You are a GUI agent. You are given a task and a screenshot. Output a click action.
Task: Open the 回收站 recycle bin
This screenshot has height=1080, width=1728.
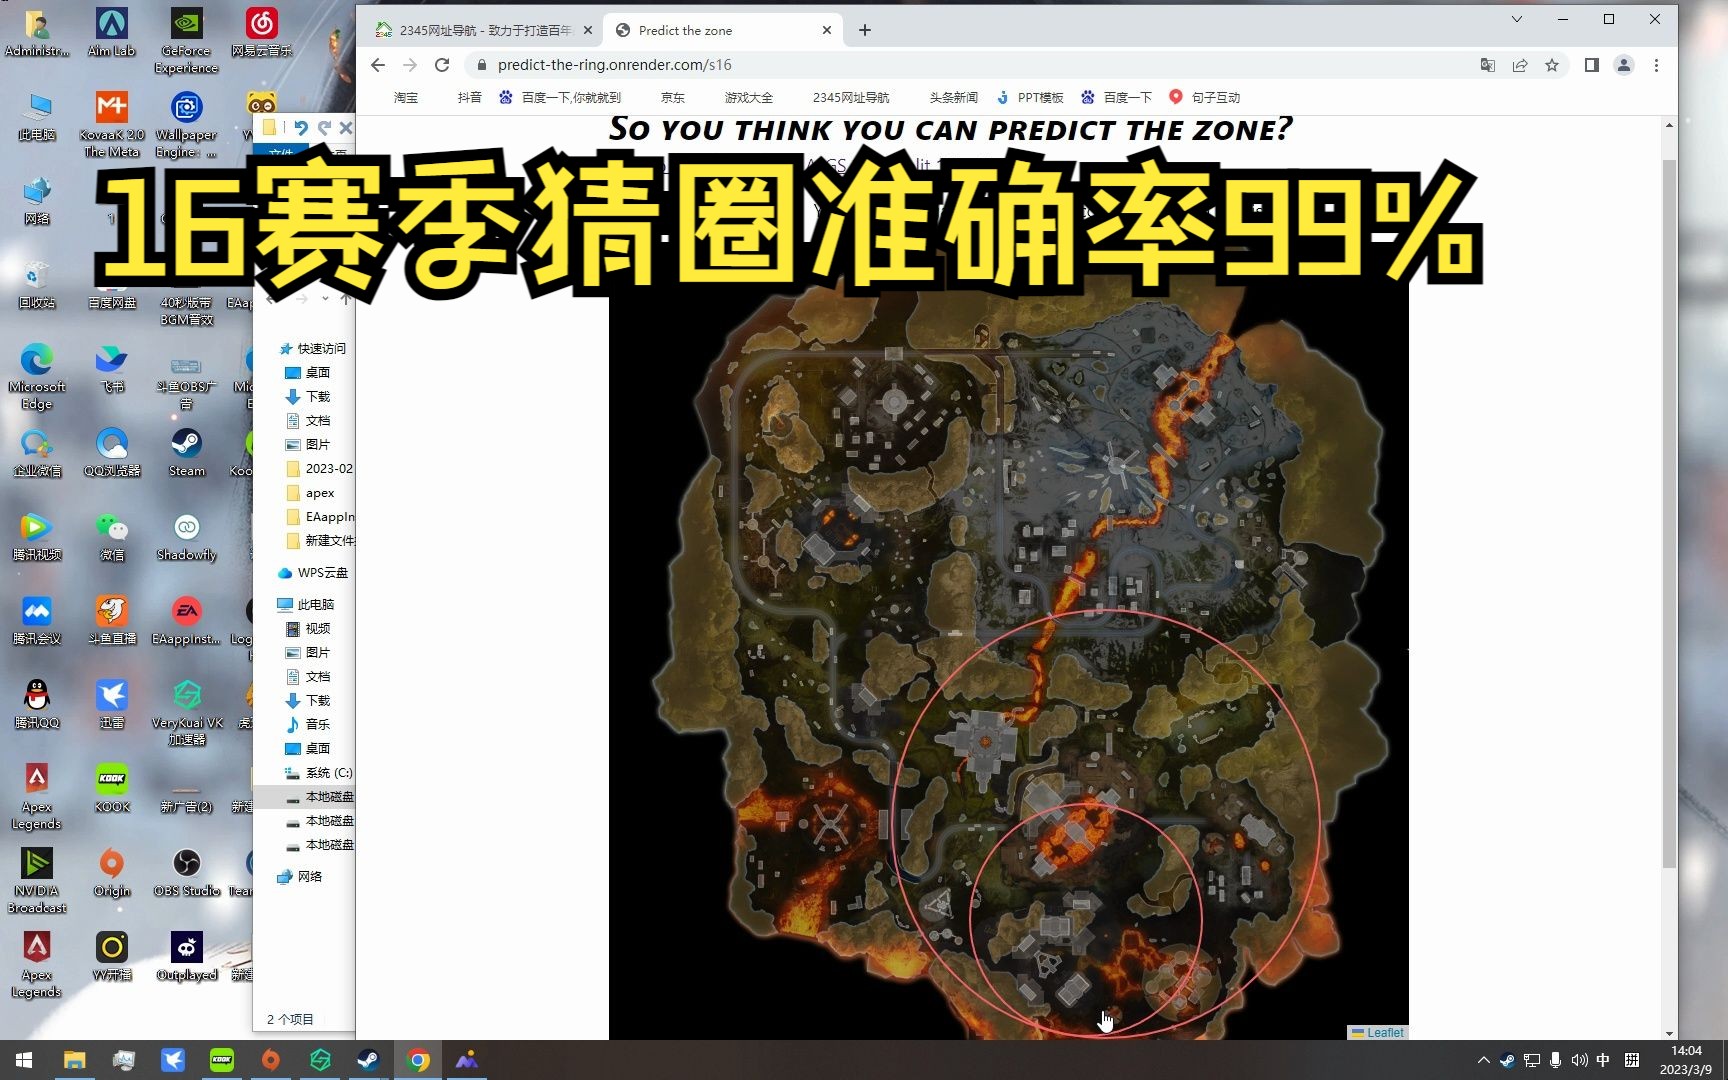(x=36, y=284)
